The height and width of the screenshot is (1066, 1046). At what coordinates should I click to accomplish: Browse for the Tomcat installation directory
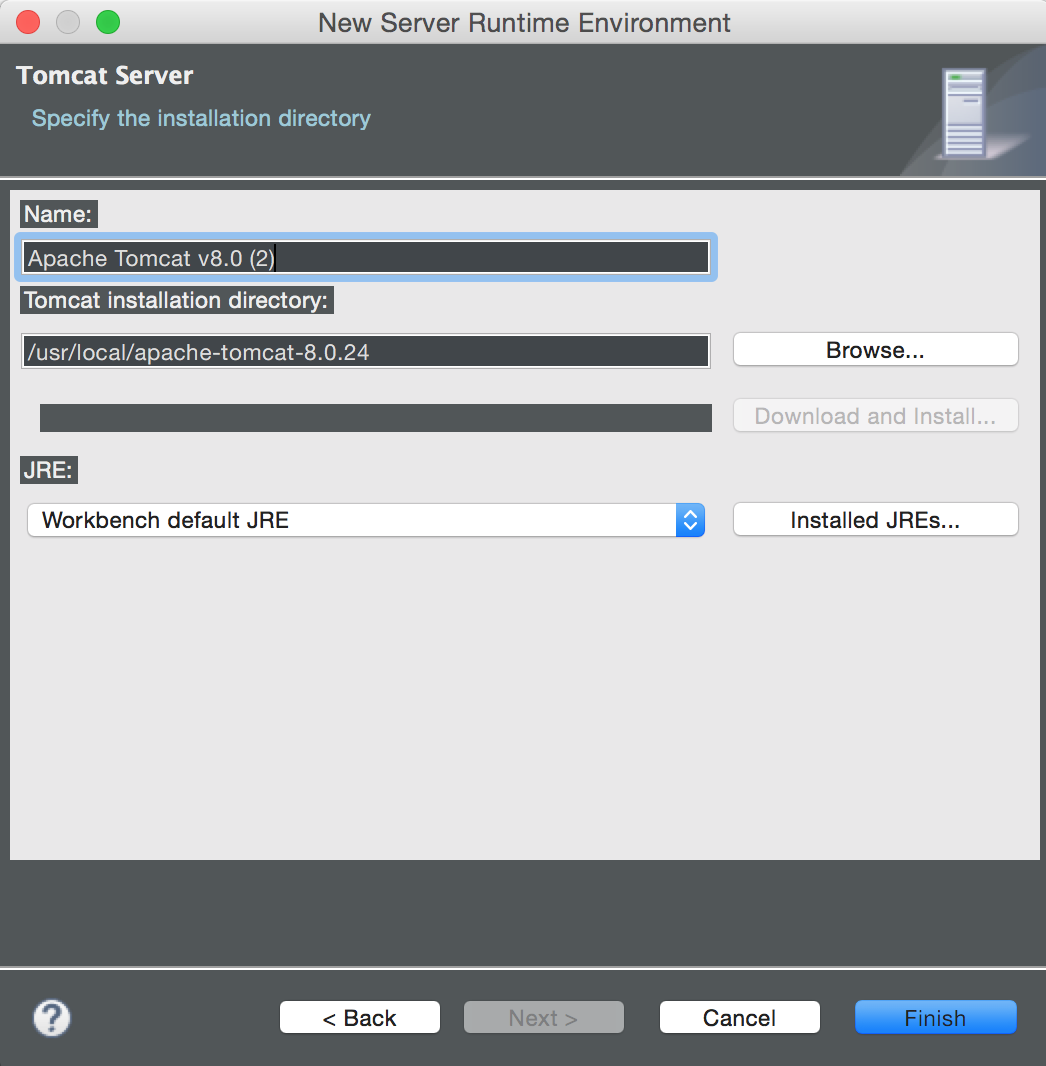[875, 349]
